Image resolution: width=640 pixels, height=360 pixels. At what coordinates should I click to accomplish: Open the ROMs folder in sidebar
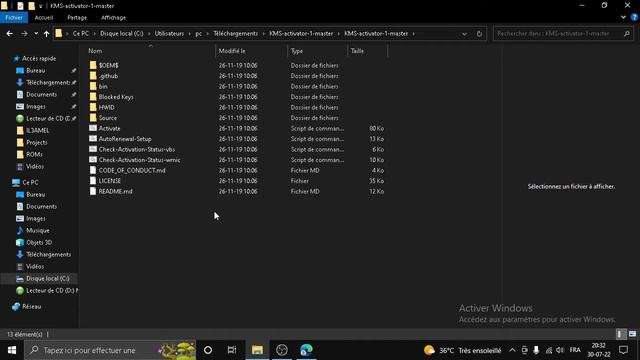pos(34,154)
